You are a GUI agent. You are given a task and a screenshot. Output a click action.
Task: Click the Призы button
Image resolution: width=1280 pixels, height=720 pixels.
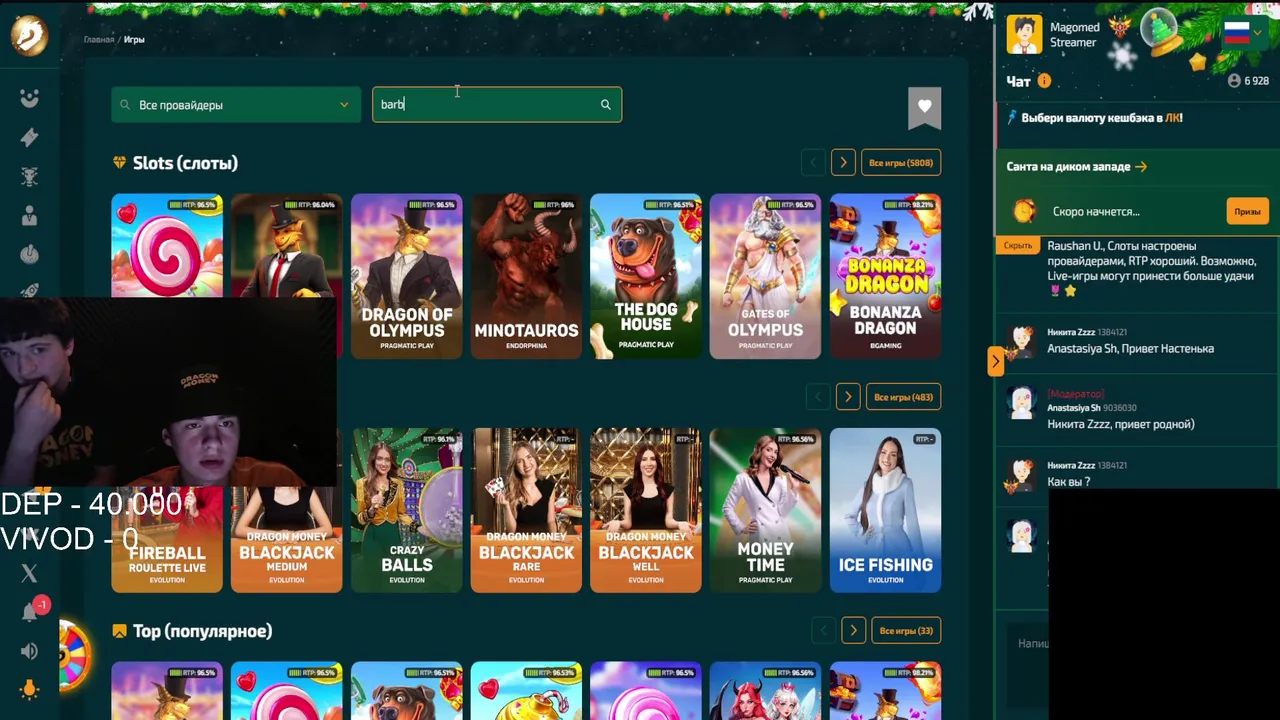[1247, 211]
